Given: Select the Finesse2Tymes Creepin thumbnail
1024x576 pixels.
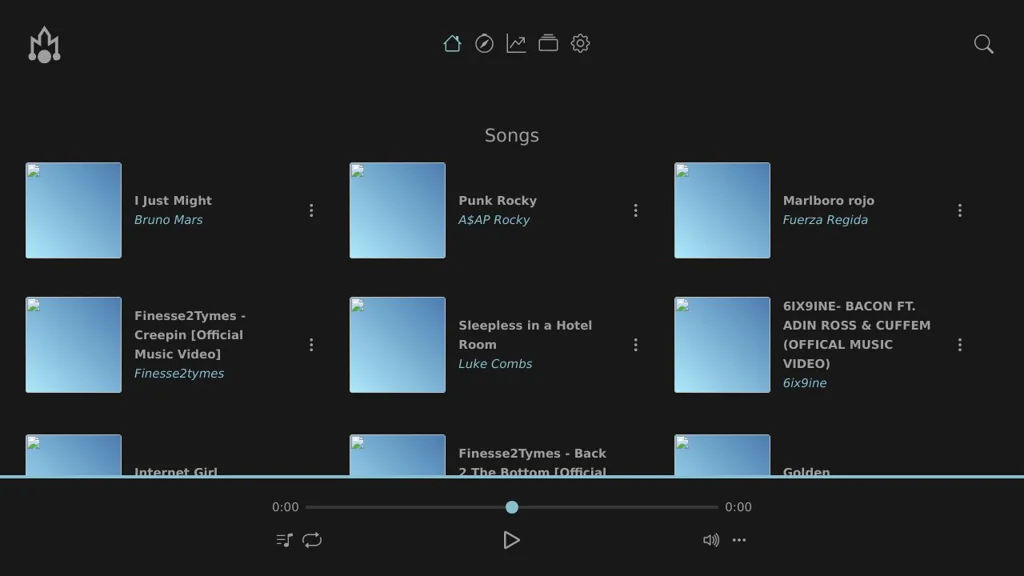Looking at the screenshot, I should (74, 345).
